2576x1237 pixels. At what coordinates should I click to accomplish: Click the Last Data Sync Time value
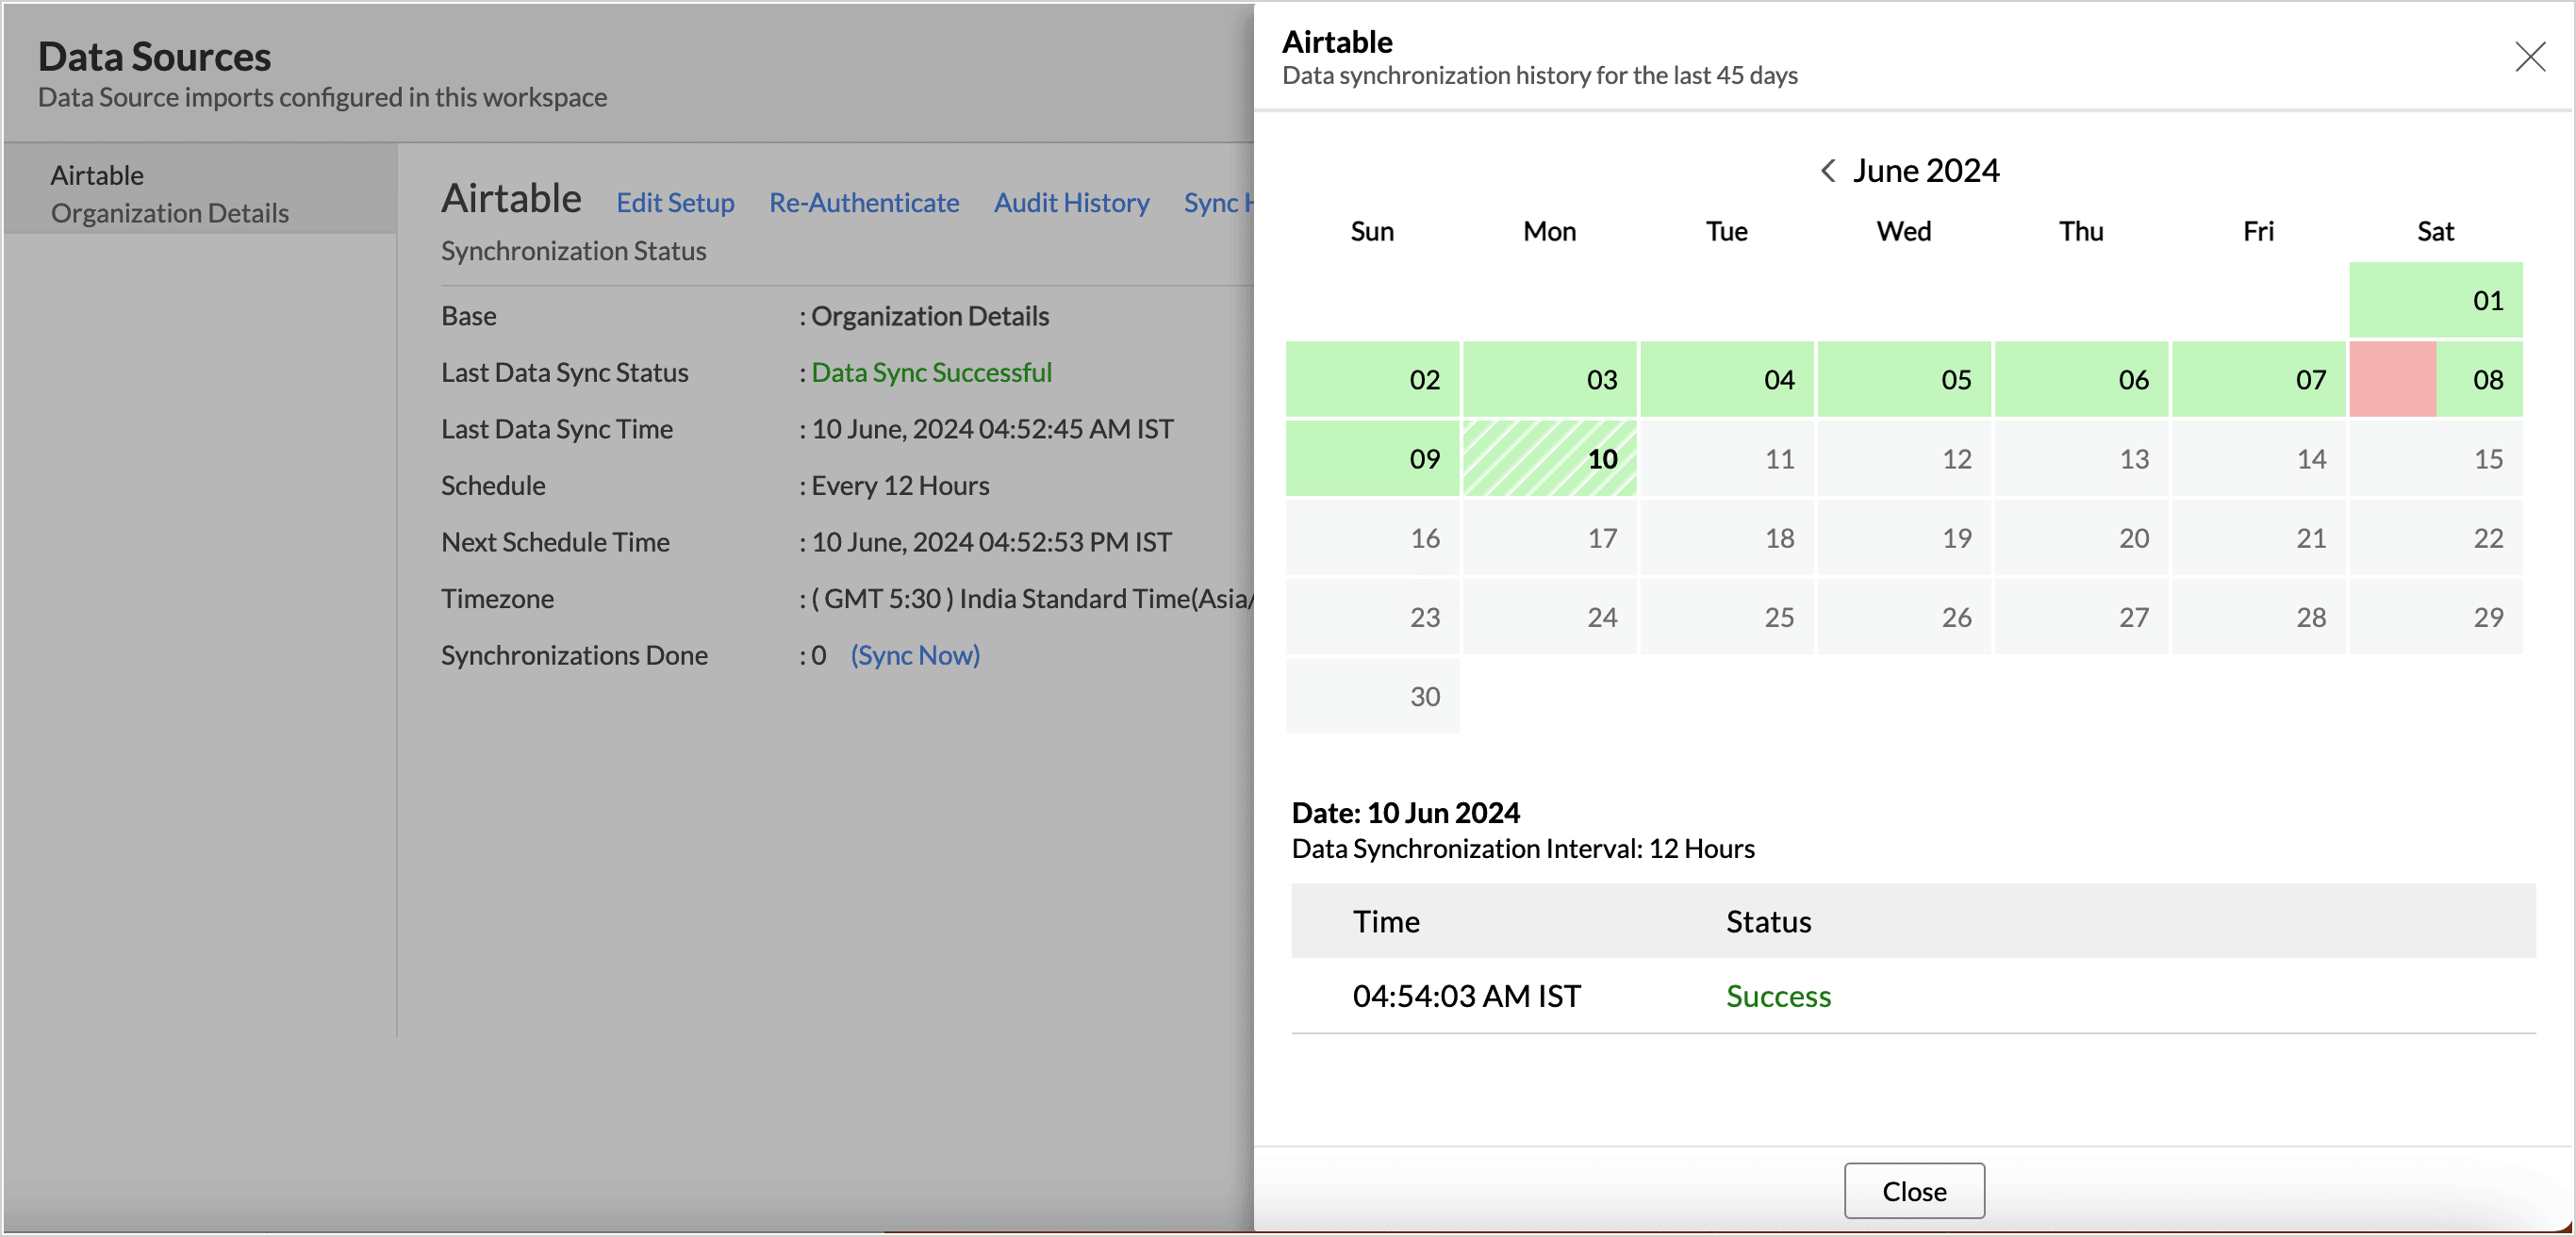click(x=992, y=429)
